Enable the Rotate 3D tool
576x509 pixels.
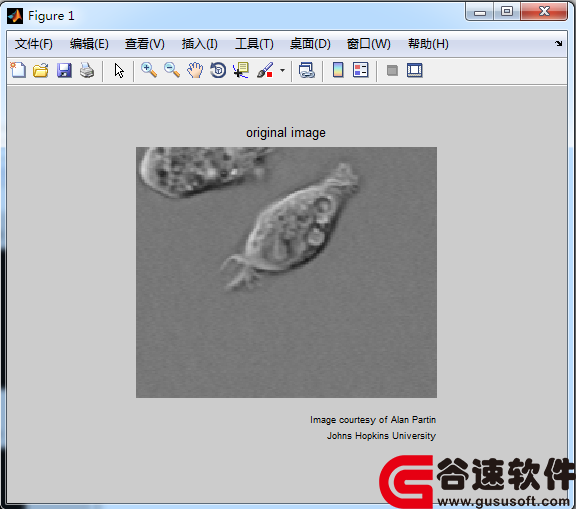(218, 70)
